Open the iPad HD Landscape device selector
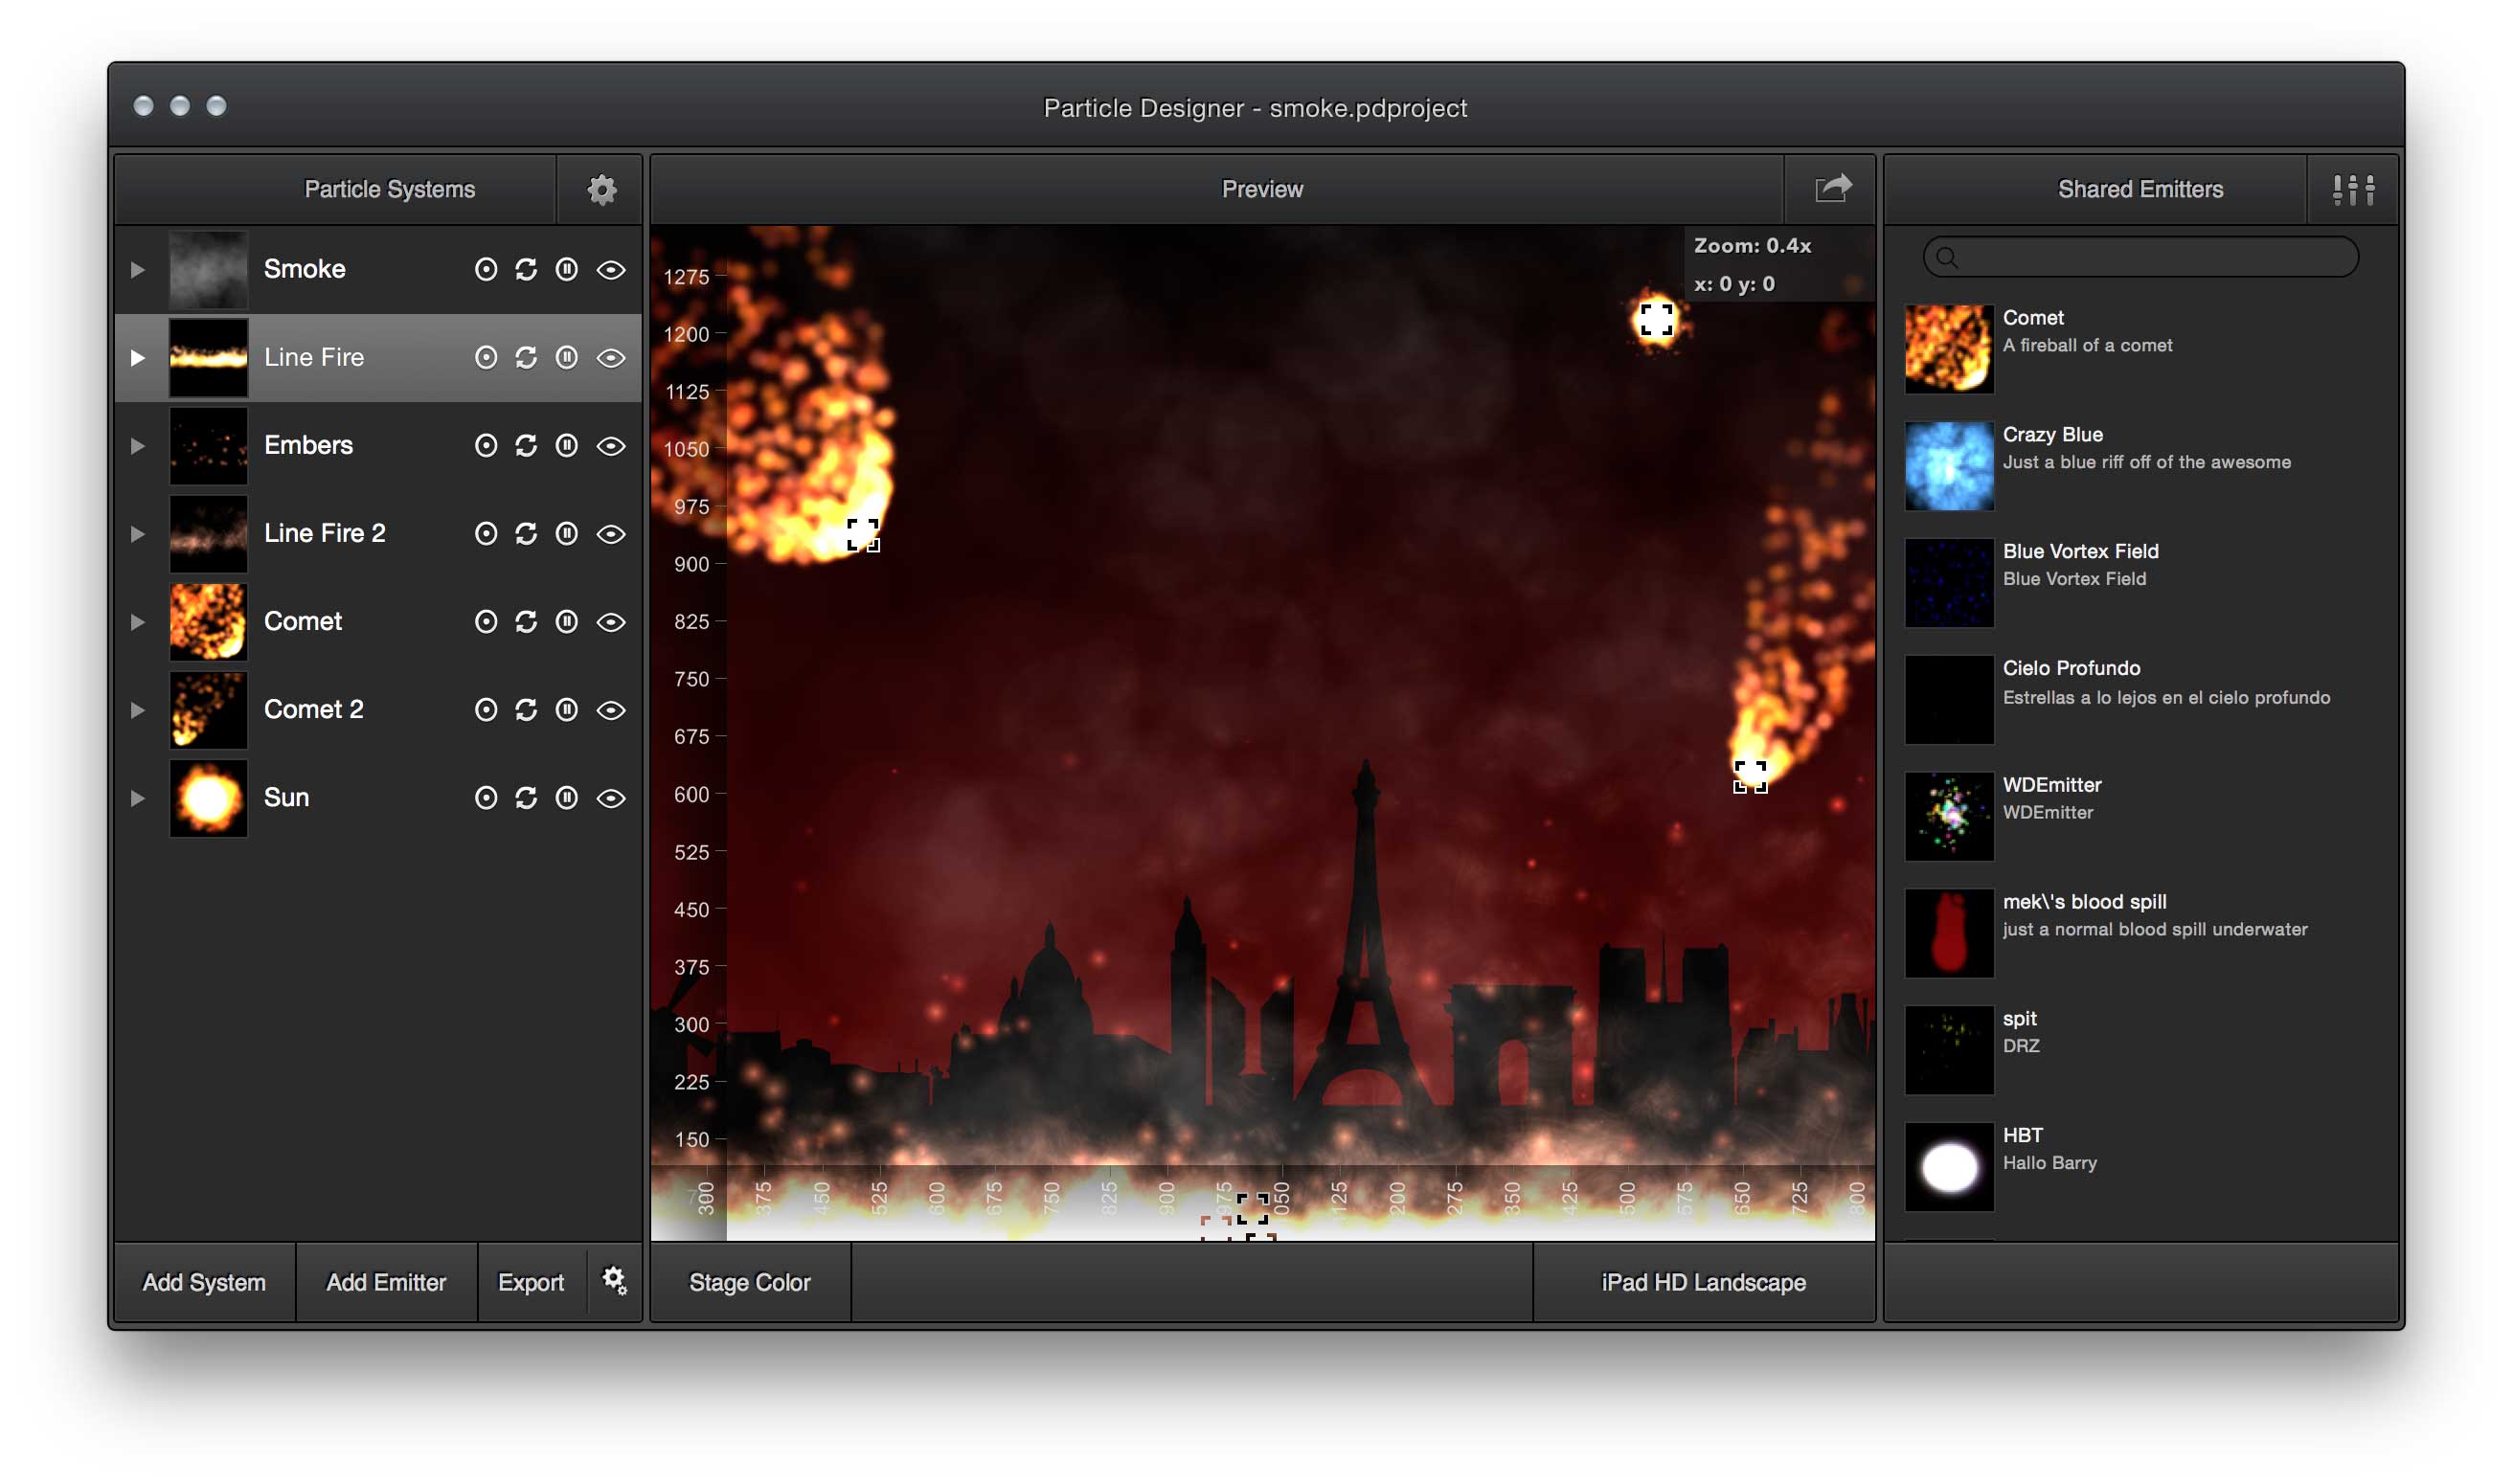This screenshot has height=1484, width=2513. pos(1703,1282)
